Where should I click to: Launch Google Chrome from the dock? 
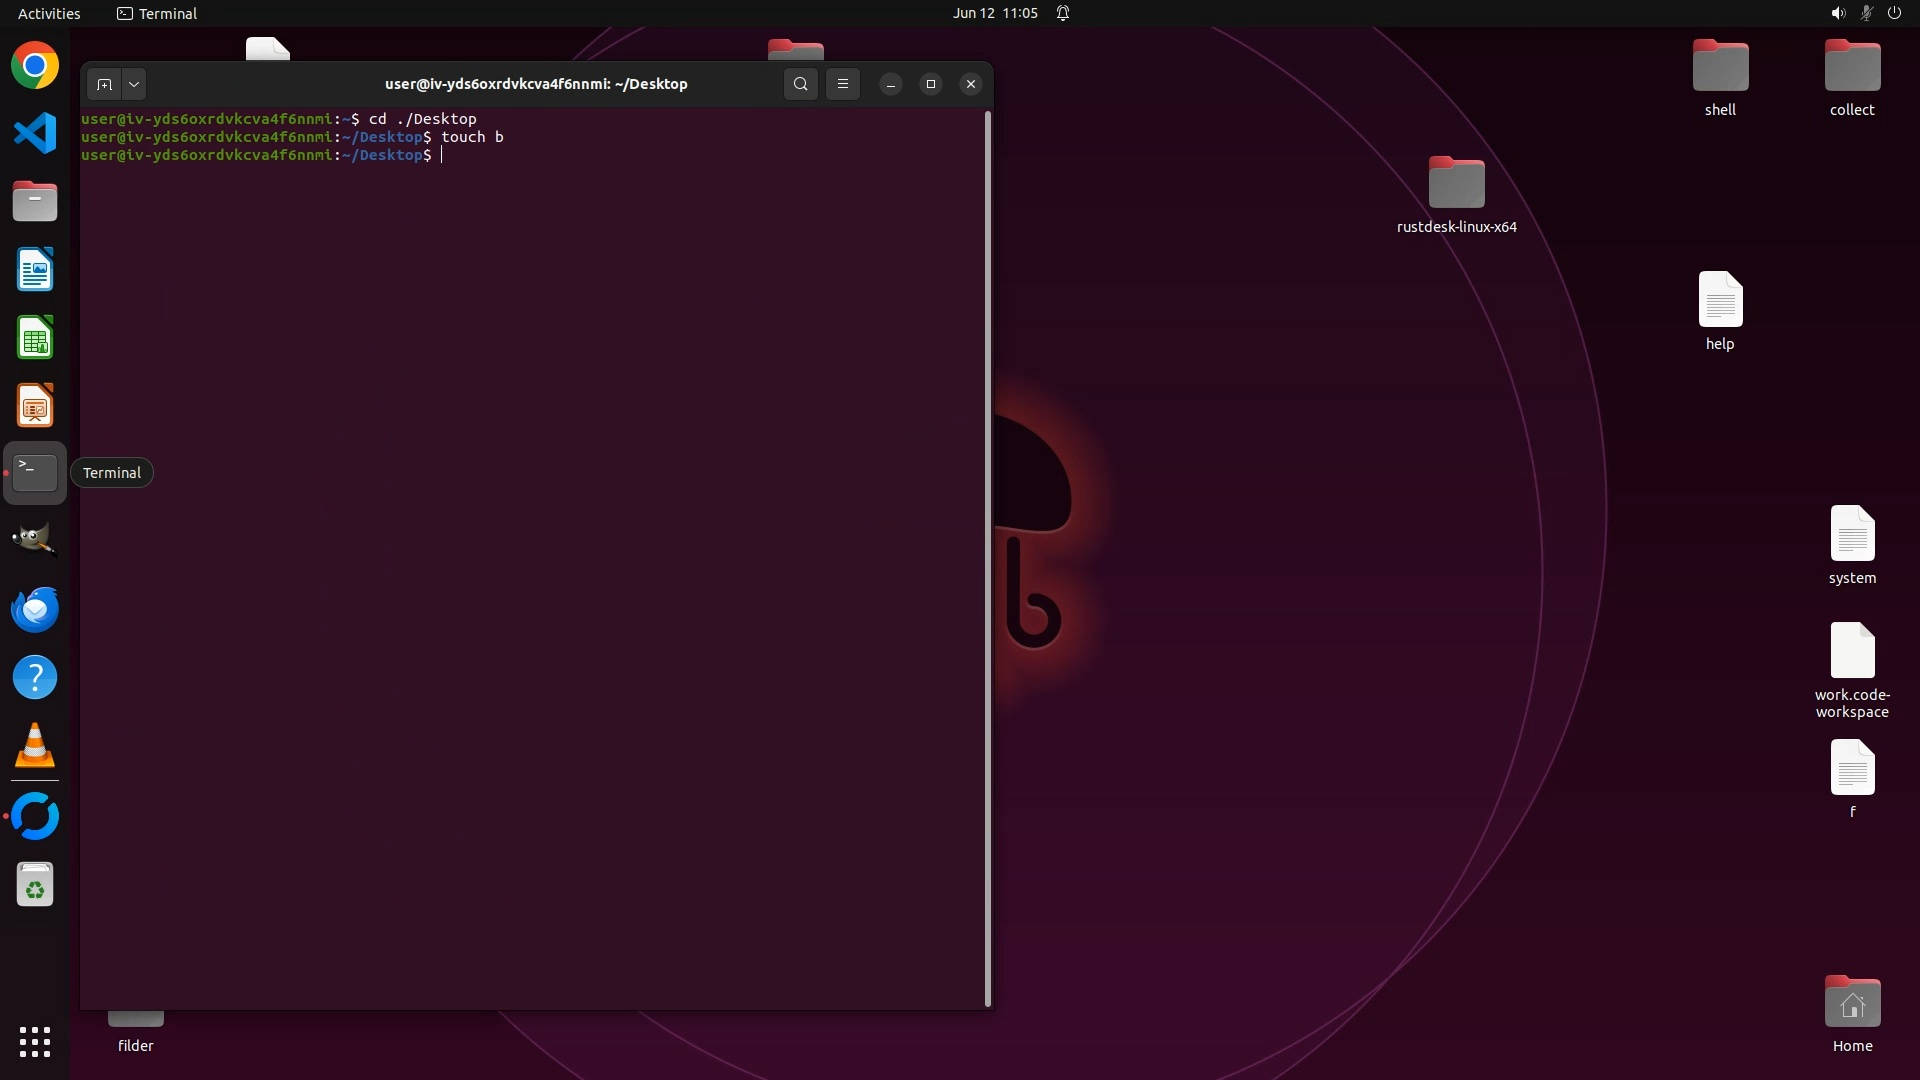[35, 66]
